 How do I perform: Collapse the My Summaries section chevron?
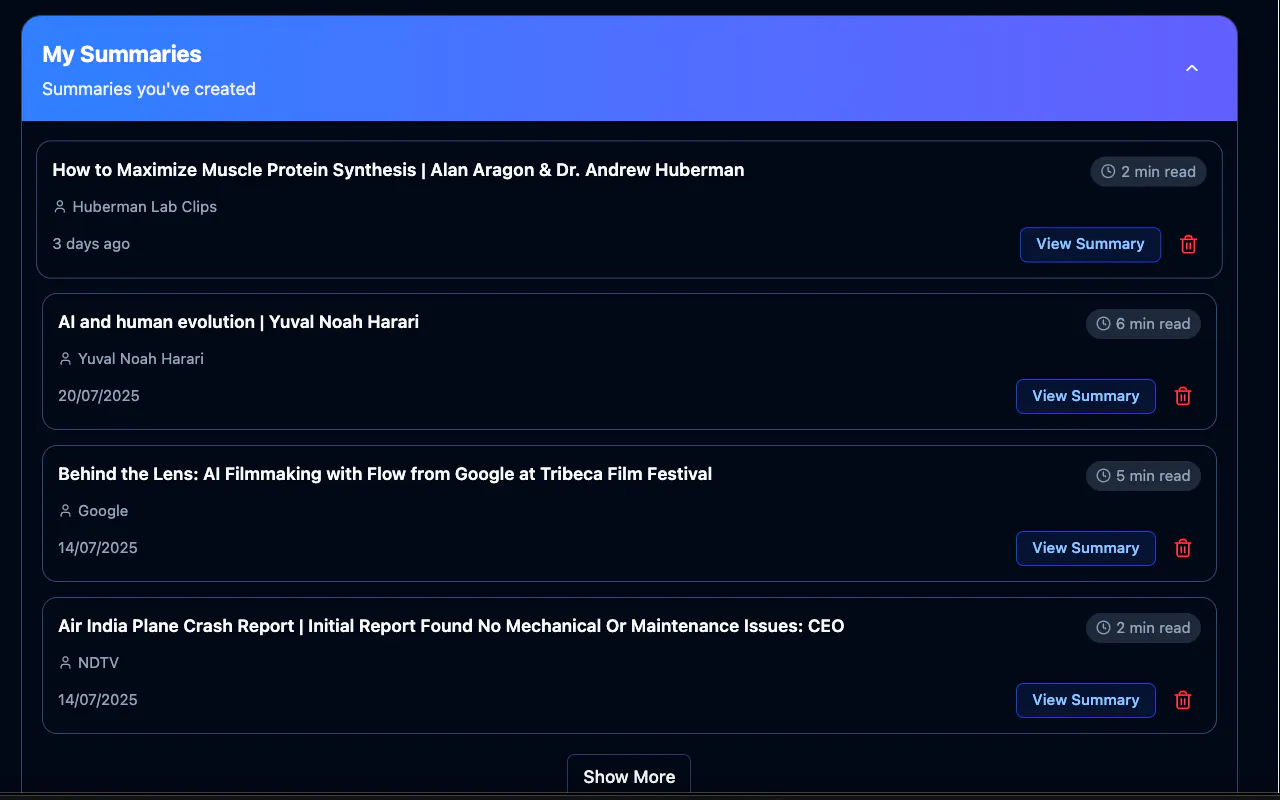coord(1191,68)
